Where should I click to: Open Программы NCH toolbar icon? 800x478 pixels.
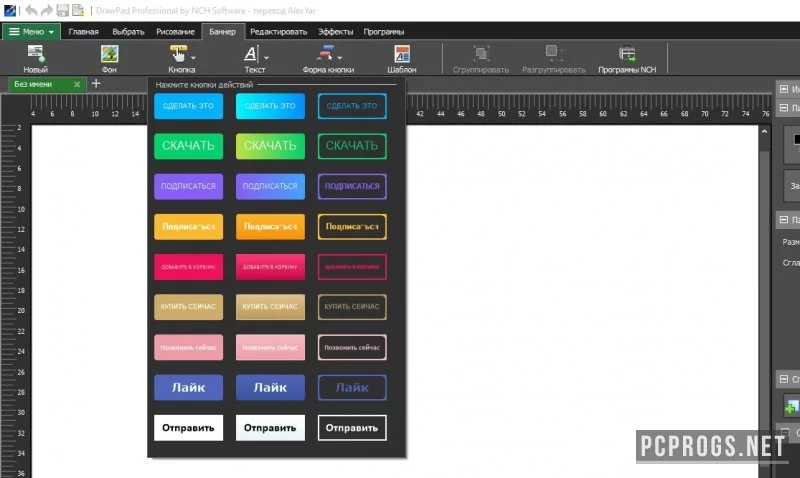tap(627, 53)
